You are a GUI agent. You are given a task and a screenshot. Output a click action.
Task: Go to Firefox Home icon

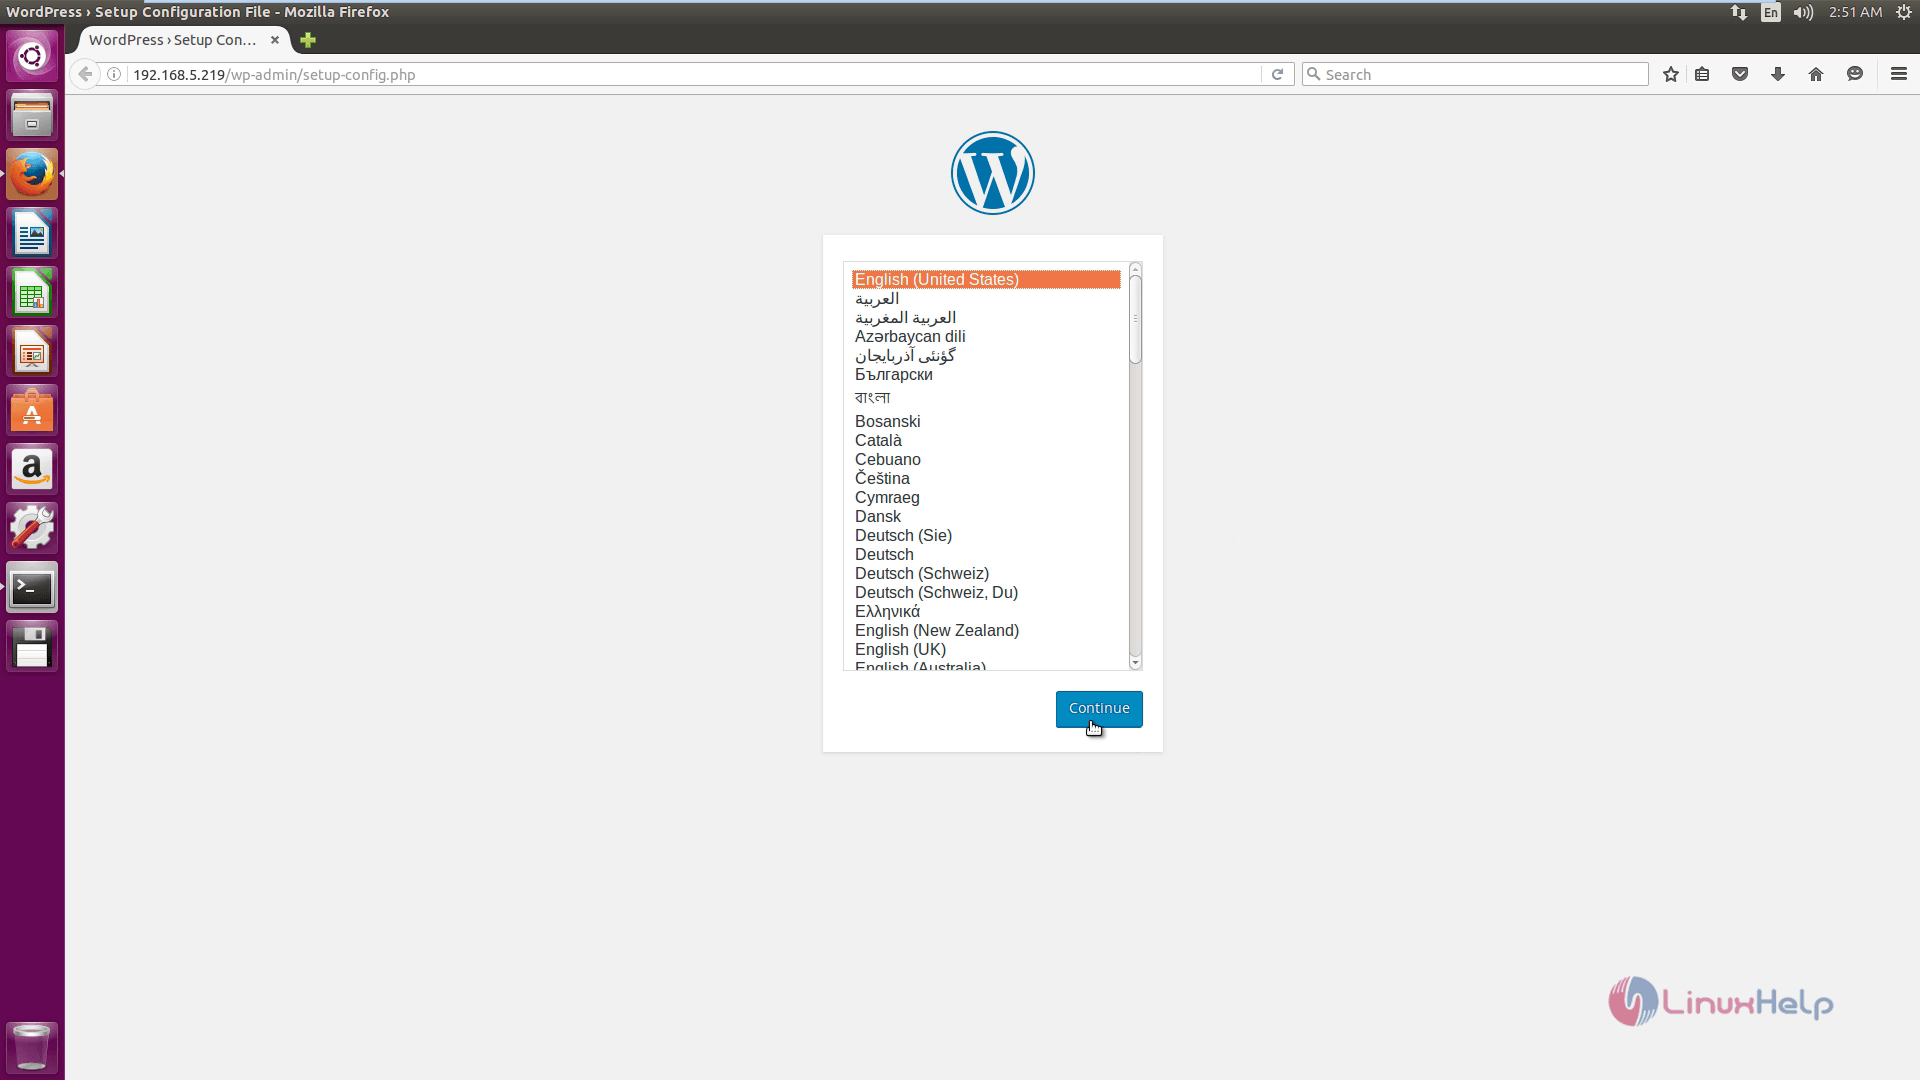1816,74
